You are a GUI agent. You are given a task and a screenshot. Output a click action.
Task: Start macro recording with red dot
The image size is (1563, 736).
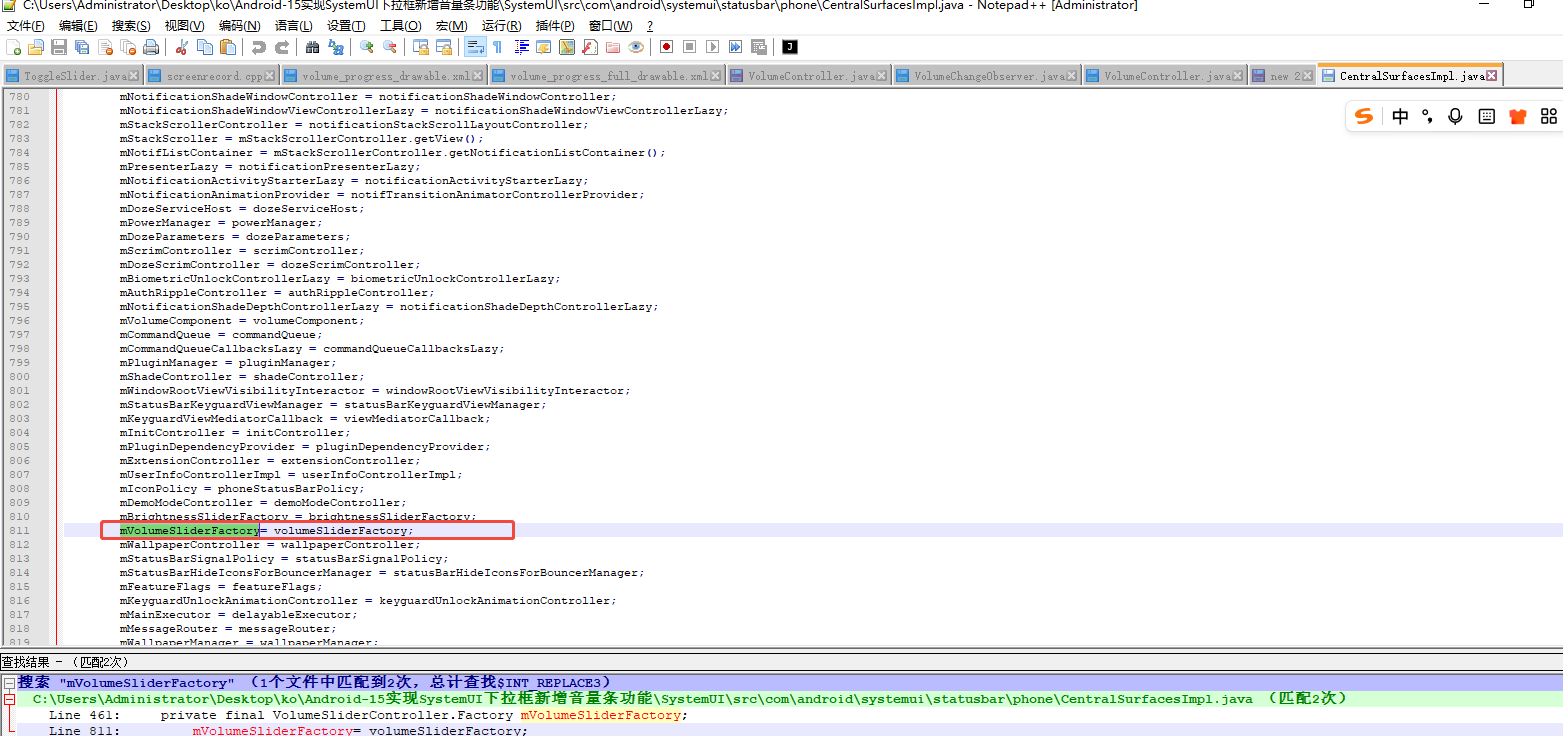pos(666,47)
